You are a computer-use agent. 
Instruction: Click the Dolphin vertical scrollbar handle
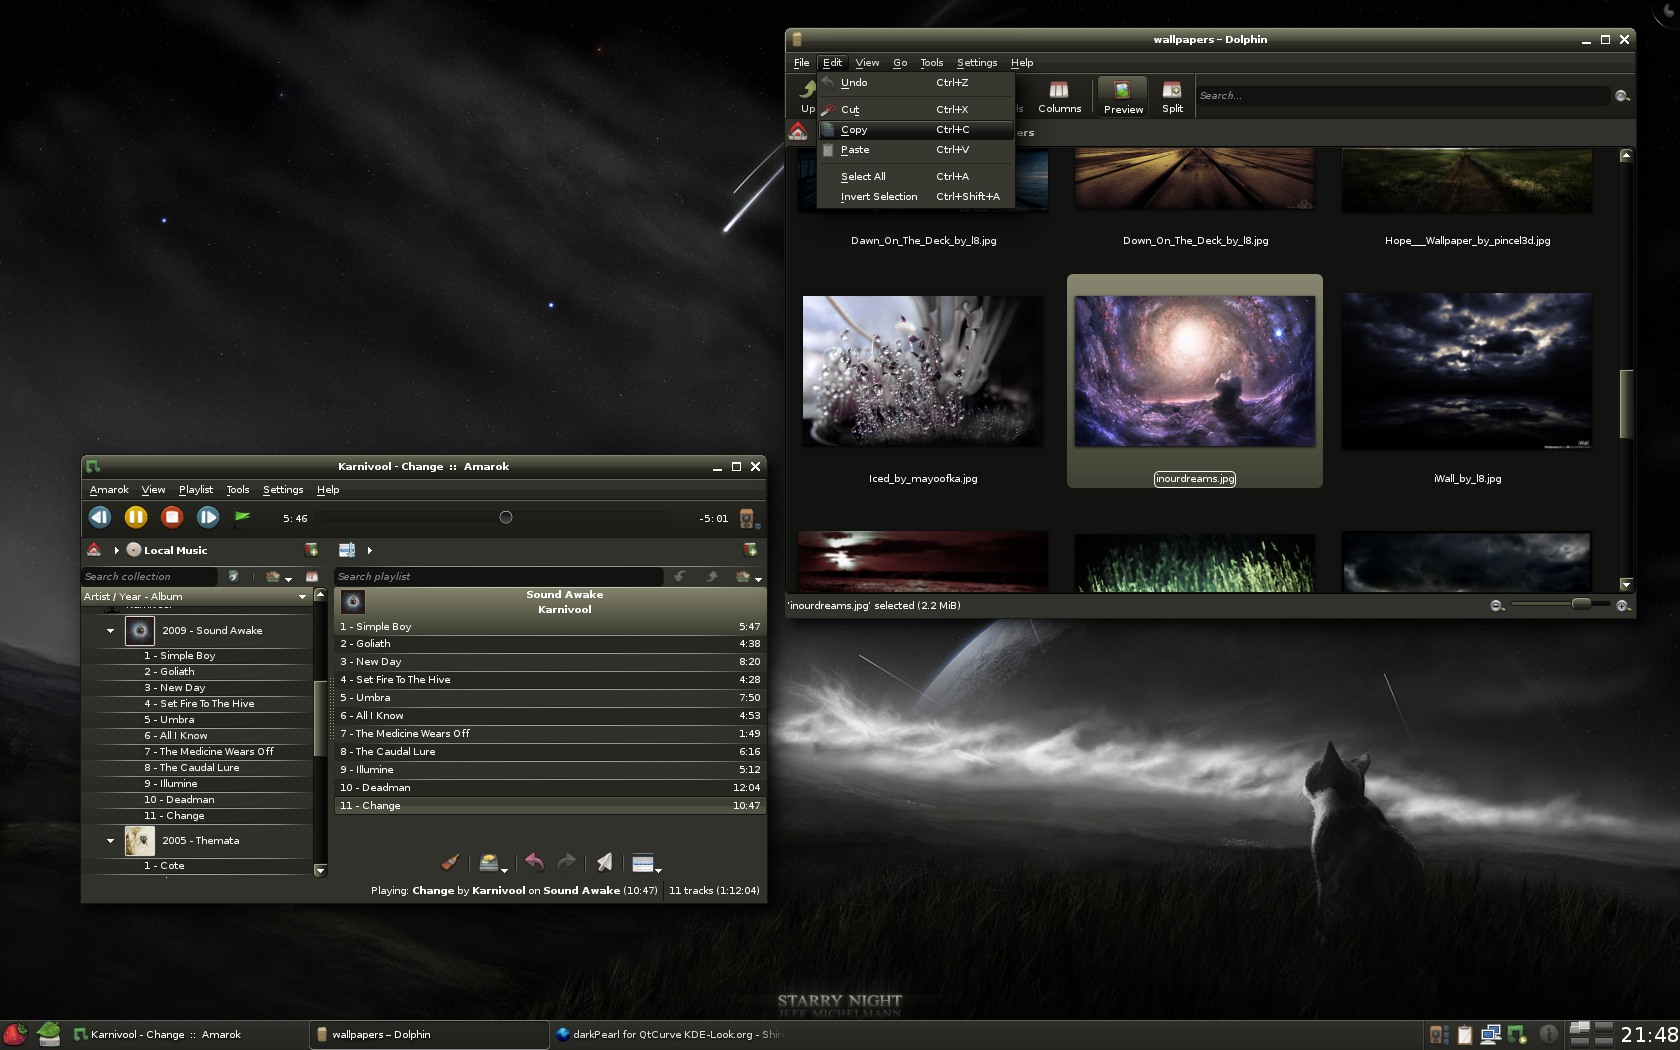point(1626,404)
